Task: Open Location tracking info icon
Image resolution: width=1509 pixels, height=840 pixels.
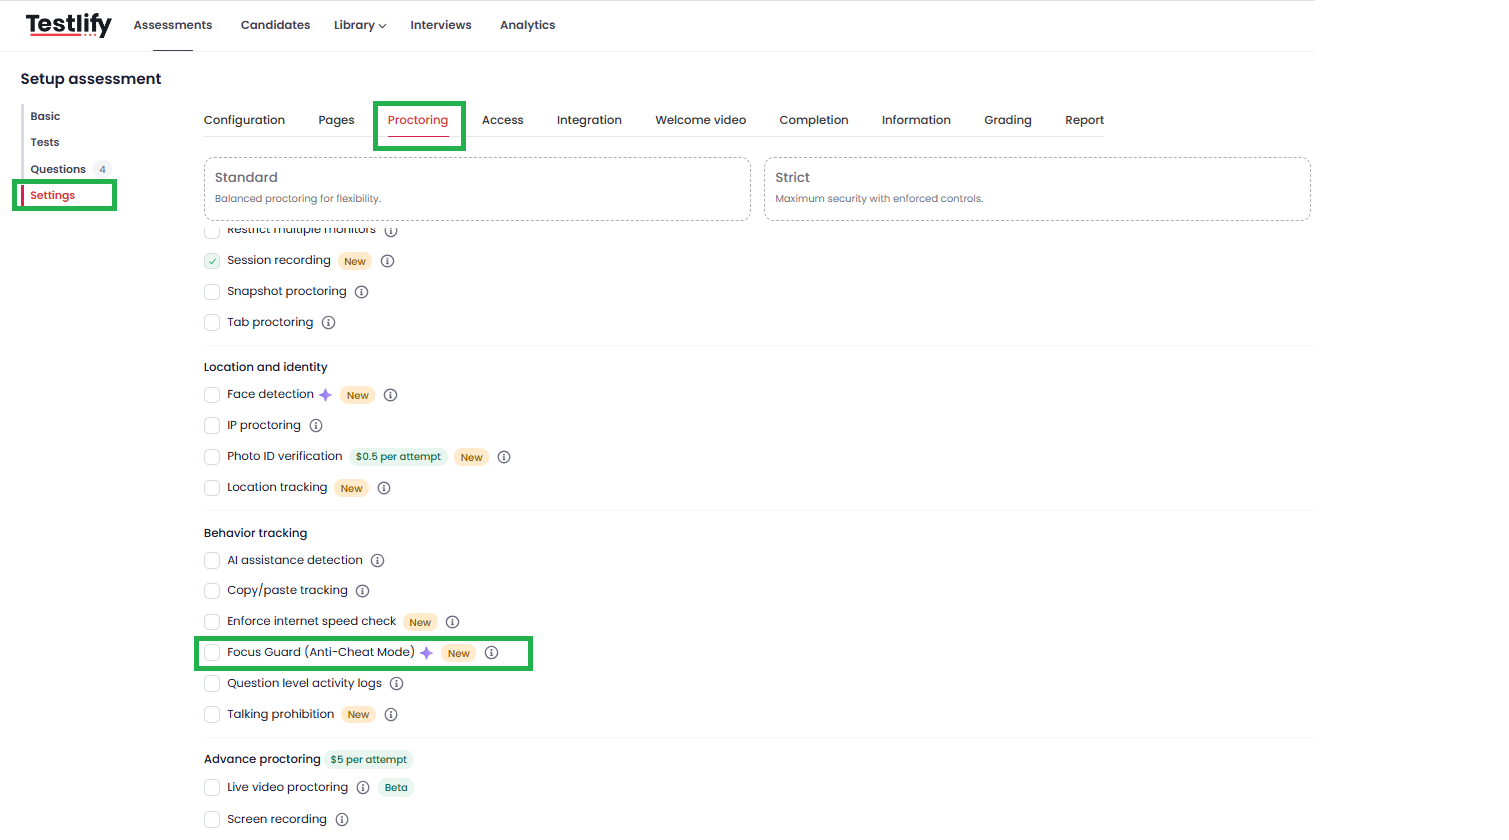Action: coord(384,488)
